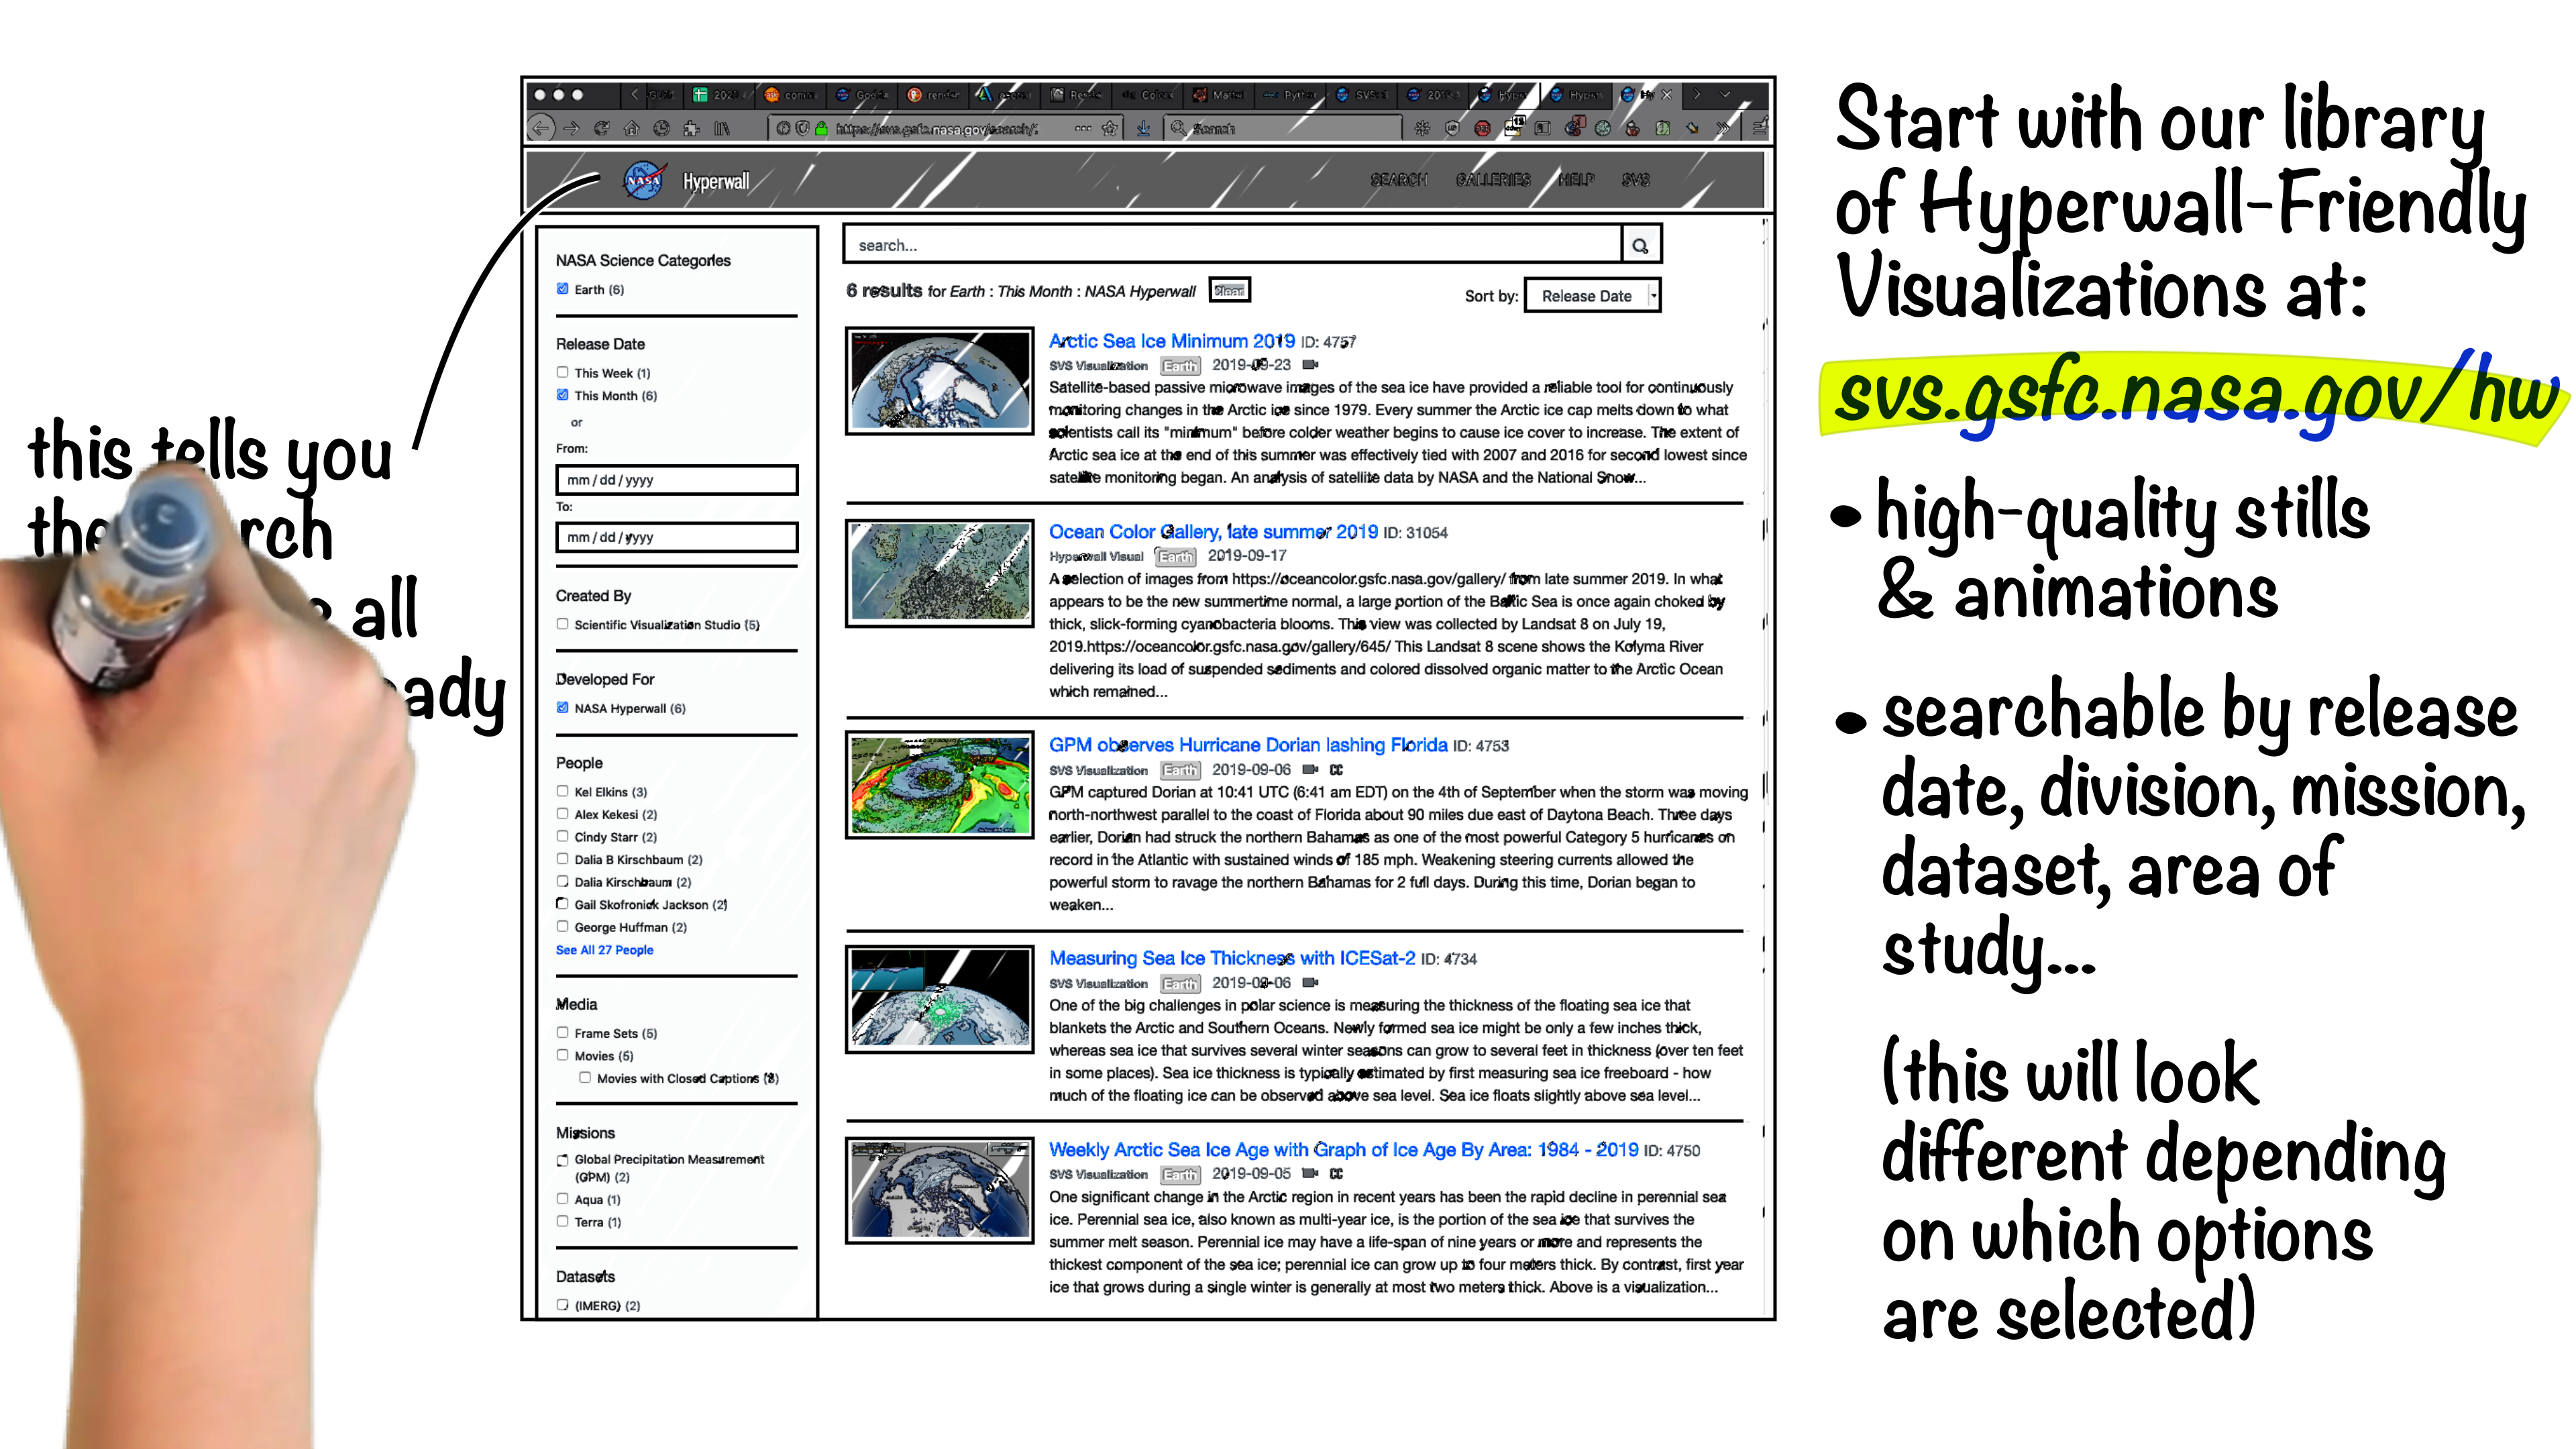The width and height of the screenshot is (2576, 1449).
Task: Open Weekly Arctic Sea Ice Age link
Action: [x=1343, y=1151]
